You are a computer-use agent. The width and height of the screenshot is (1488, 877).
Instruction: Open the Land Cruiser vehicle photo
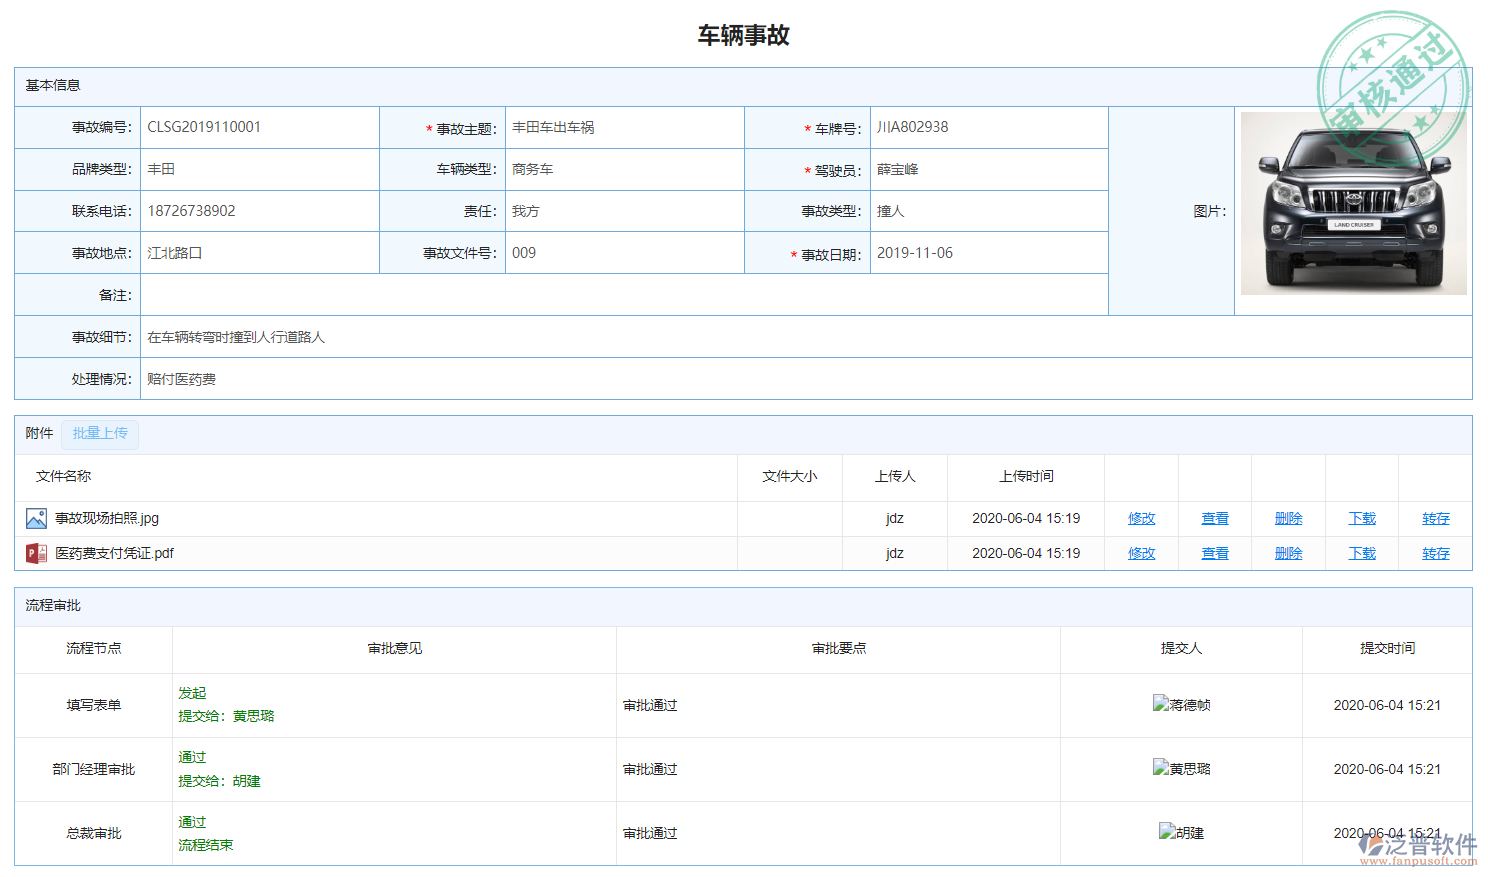point(1353,204)
